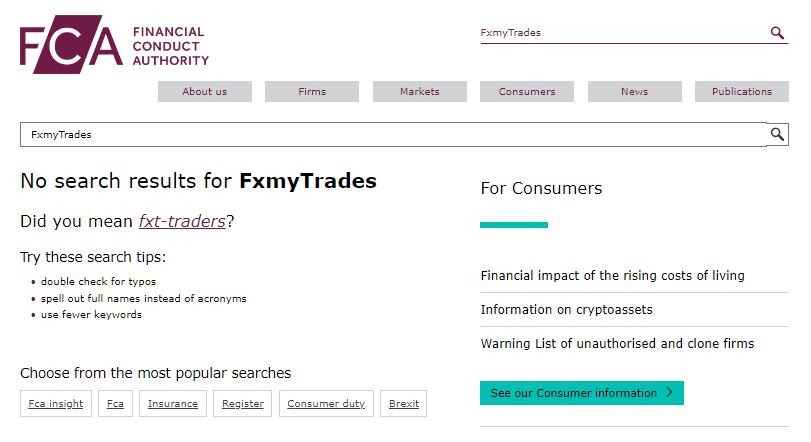Select the Brexit popular search
811x442 pixels.
403,403
